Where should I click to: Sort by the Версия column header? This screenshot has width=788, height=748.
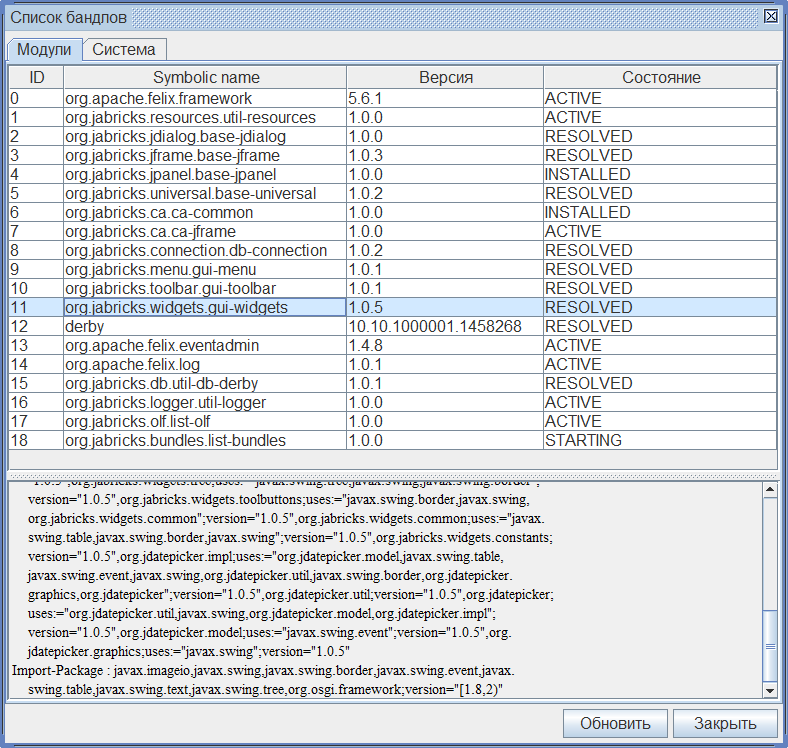[x=445, y=77]
